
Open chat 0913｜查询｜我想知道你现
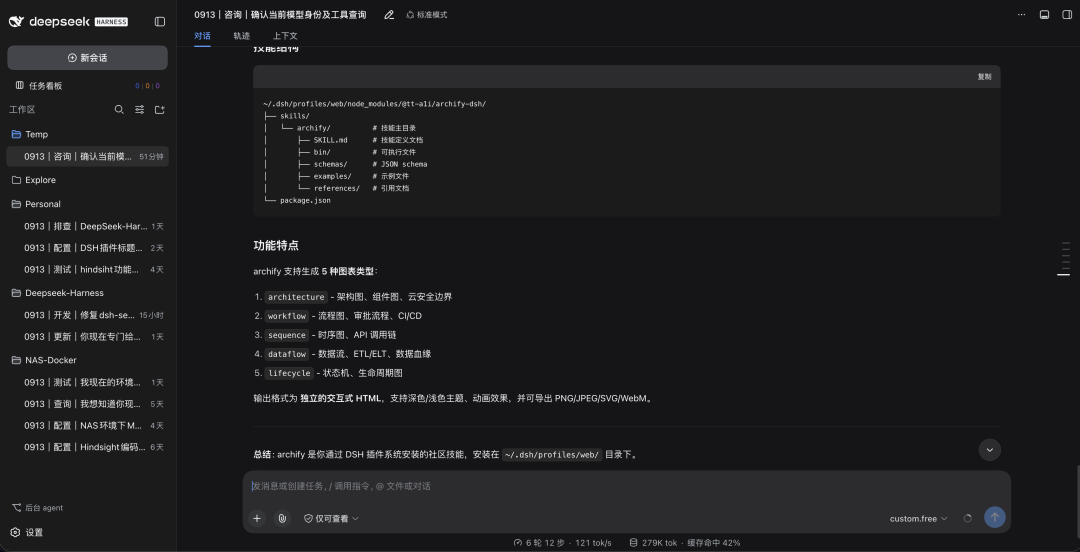[87, 404]
